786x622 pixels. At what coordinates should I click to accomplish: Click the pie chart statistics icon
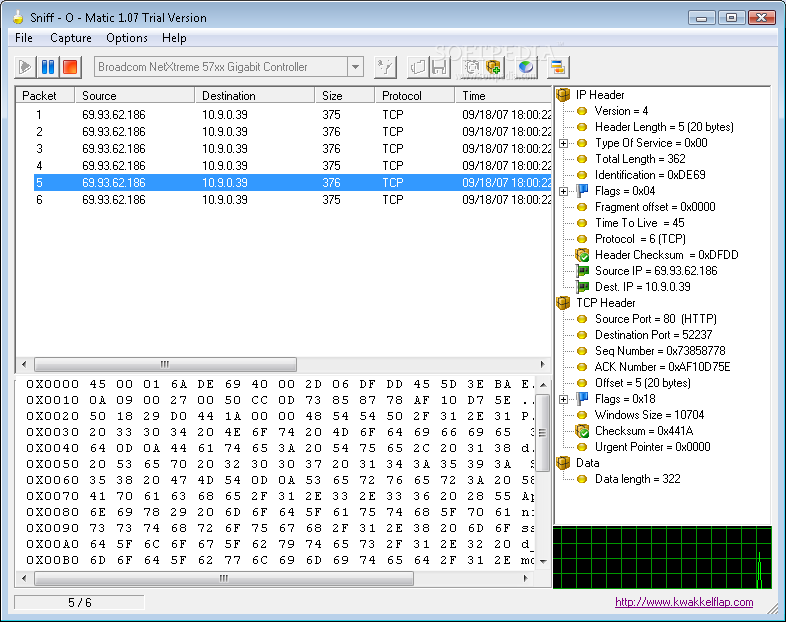[525, 67]
